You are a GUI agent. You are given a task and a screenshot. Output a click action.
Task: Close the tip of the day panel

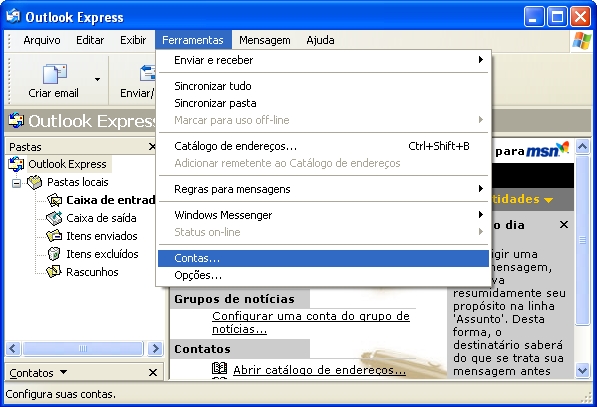[564, 225]
